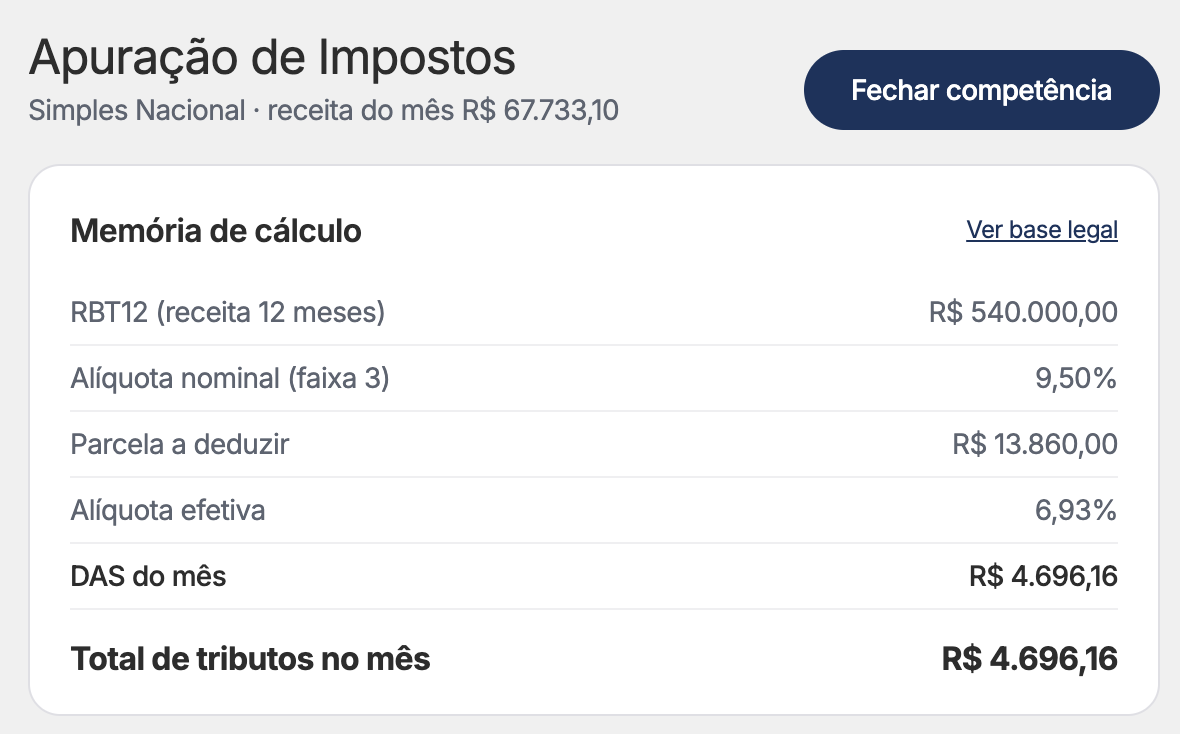
Task: Select the bold total R$ 4.696,16 amount
Action: coord(1029,659)
